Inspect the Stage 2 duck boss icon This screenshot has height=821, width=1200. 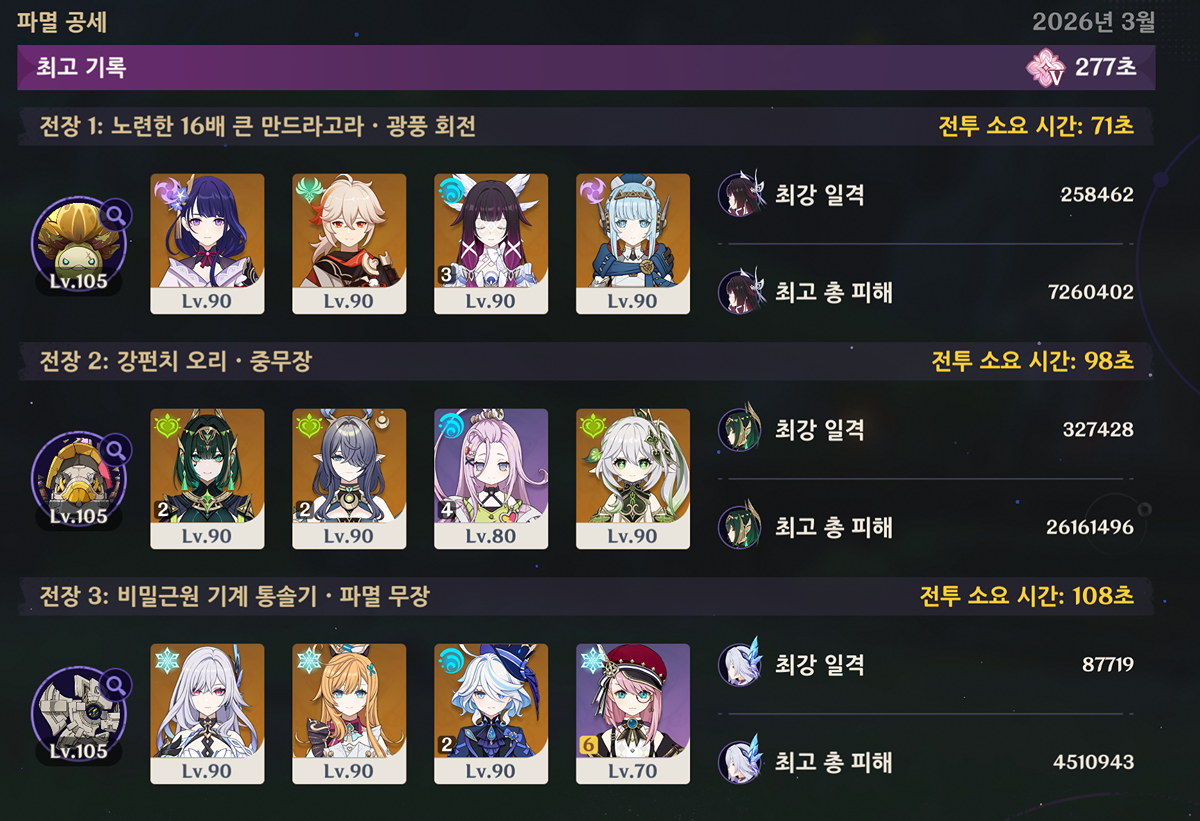point(78,479)
